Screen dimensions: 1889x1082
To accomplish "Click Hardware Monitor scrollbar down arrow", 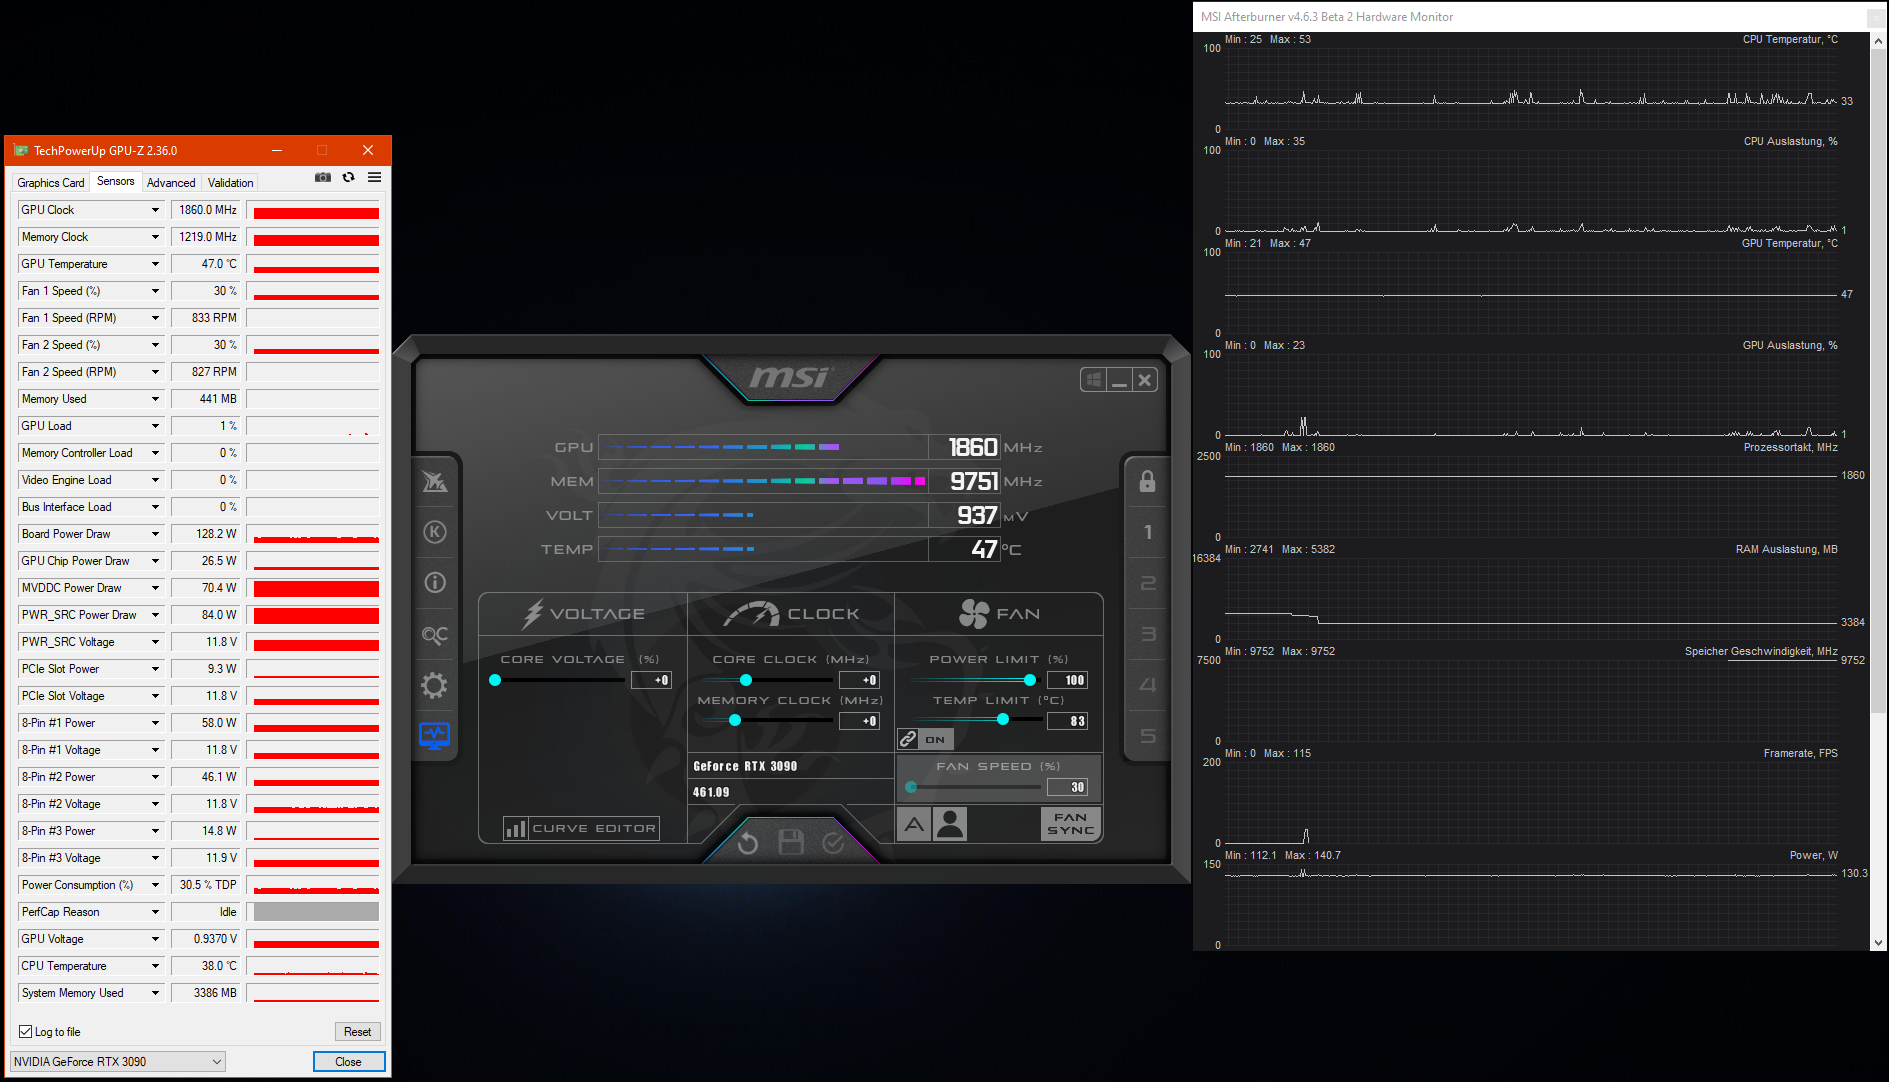I will (x=1878, y=942).
